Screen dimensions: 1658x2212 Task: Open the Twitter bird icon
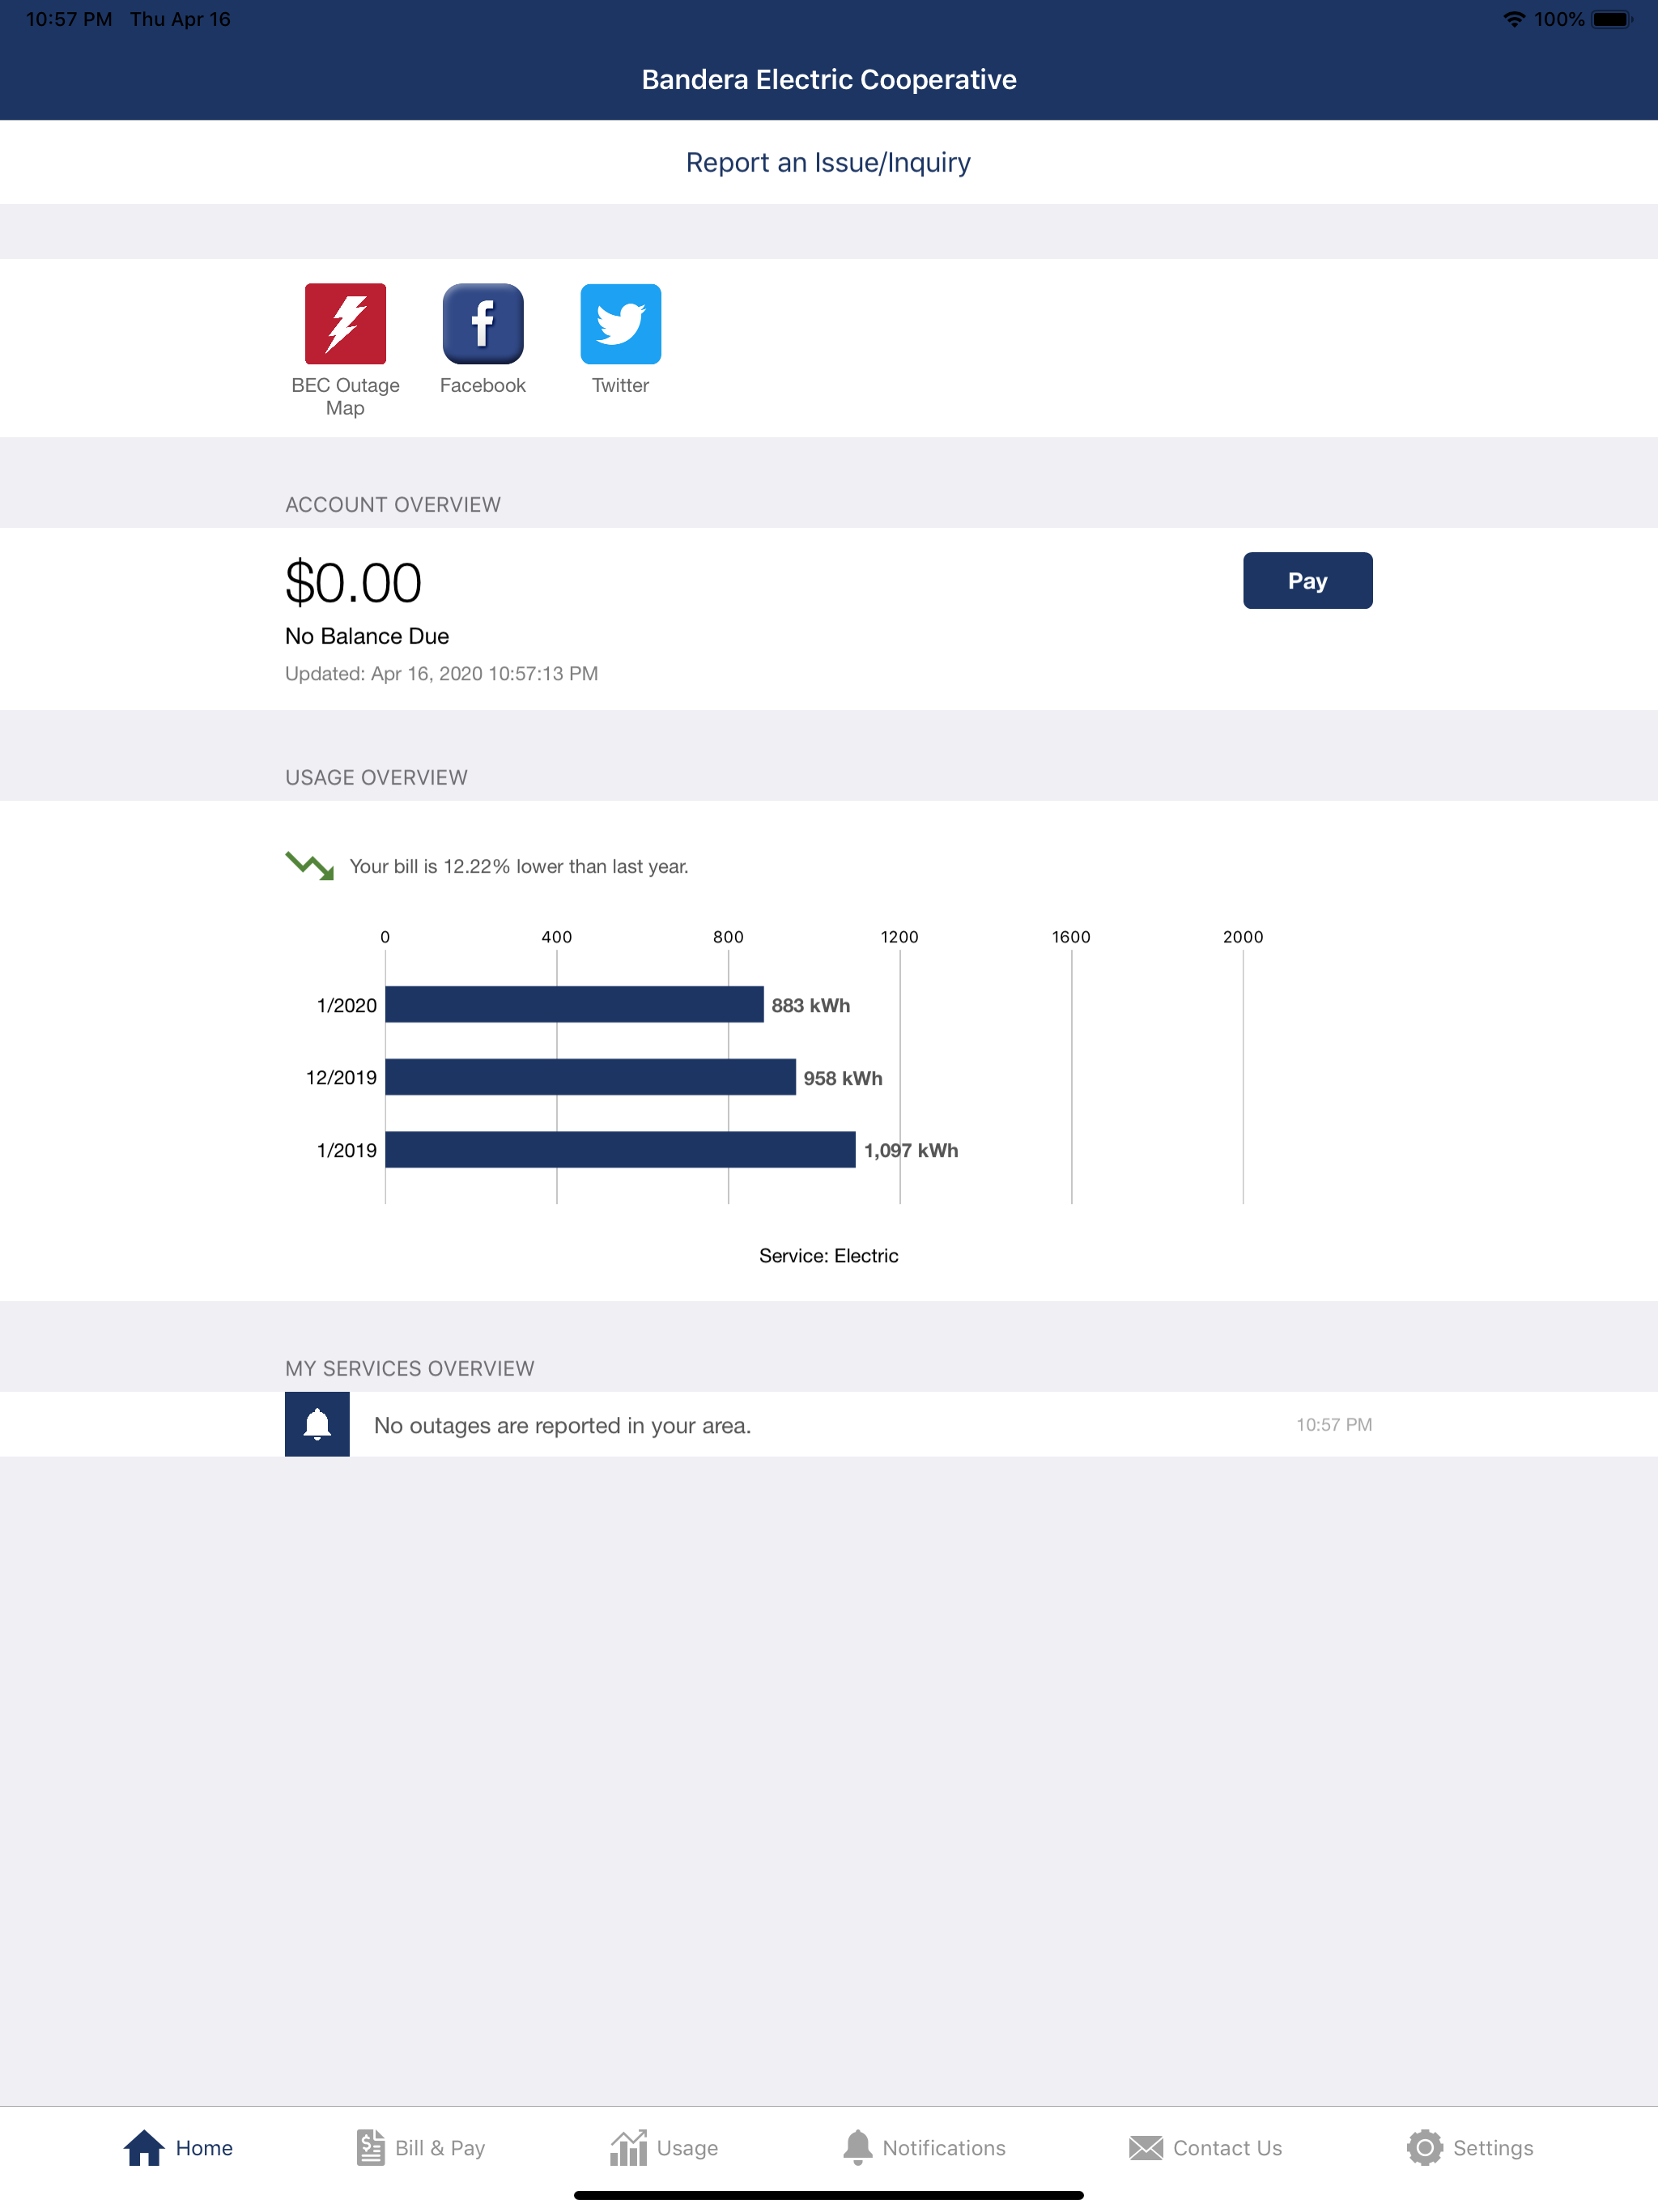tap(620, 324)
